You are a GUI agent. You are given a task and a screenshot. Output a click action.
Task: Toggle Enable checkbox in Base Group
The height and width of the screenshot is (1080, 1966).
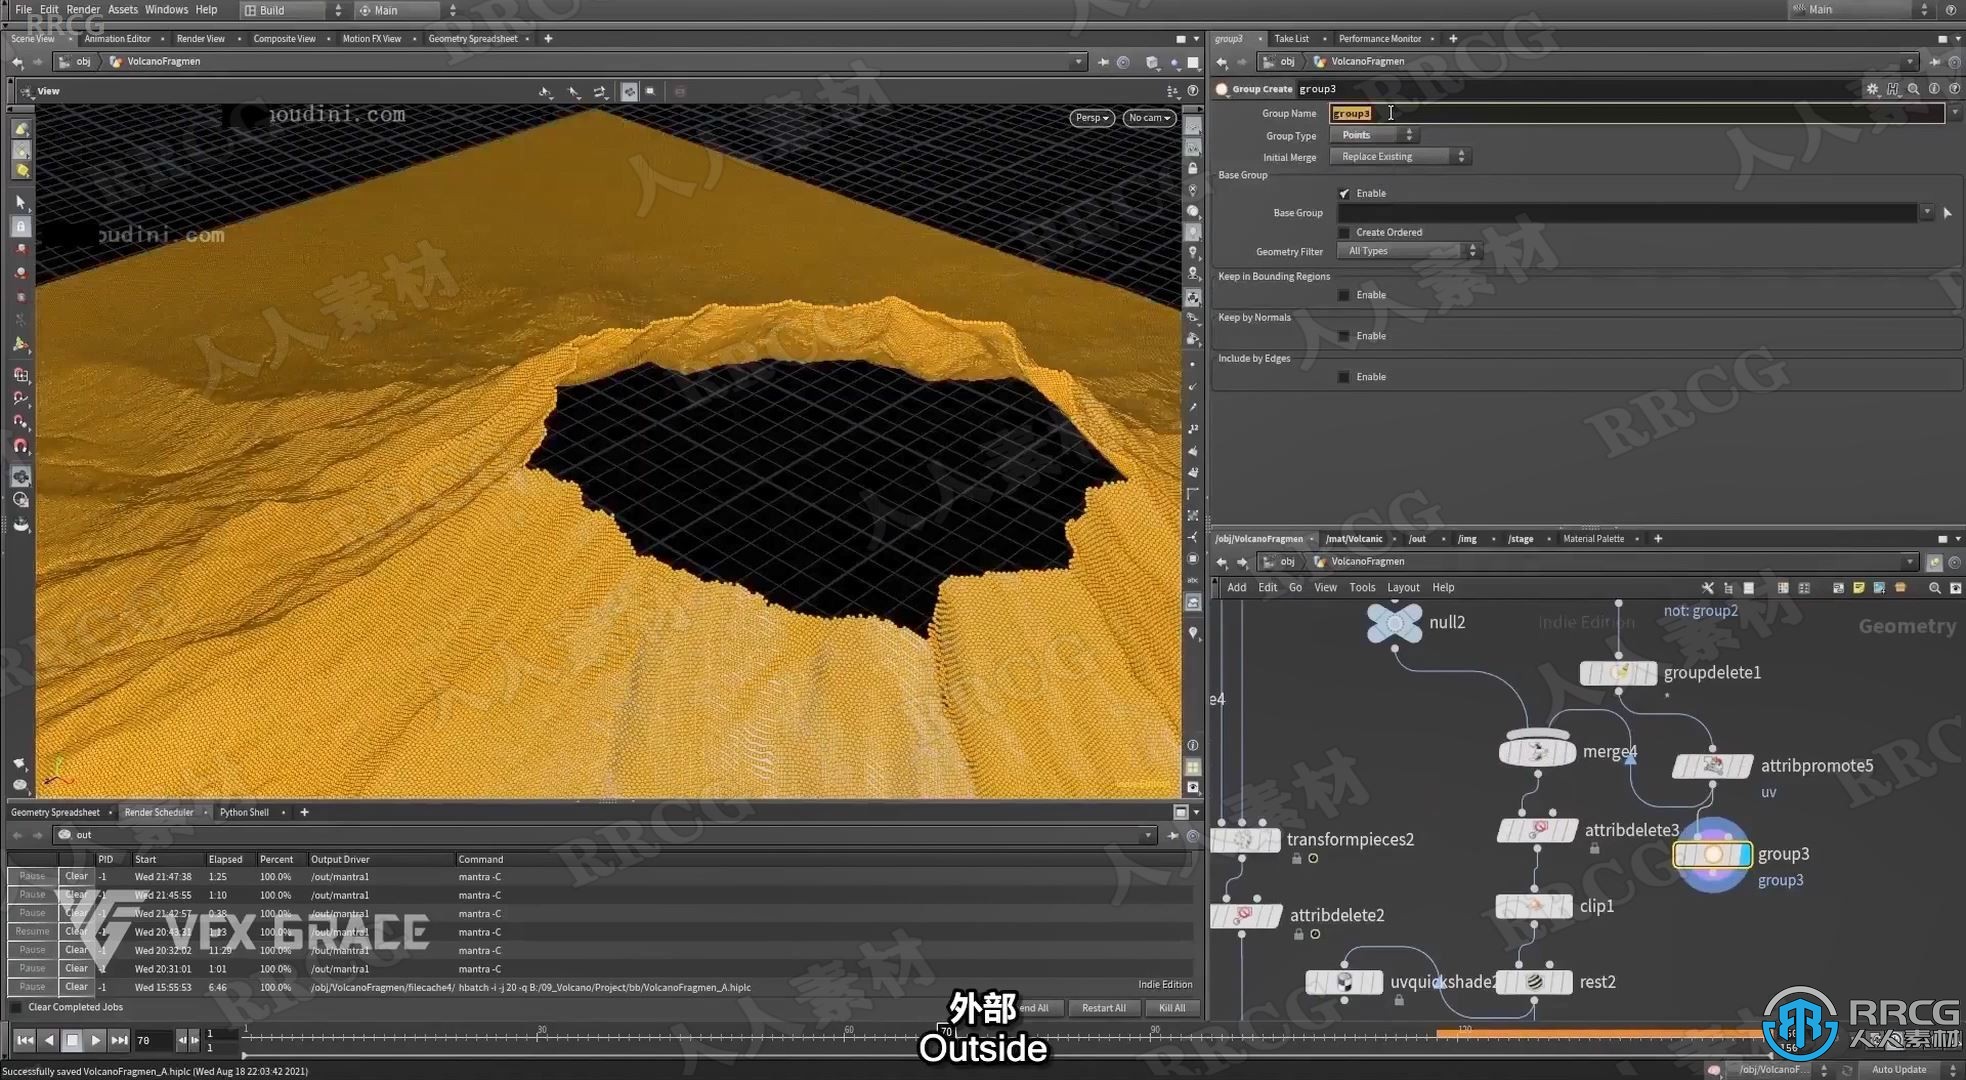click(1345, 193)
